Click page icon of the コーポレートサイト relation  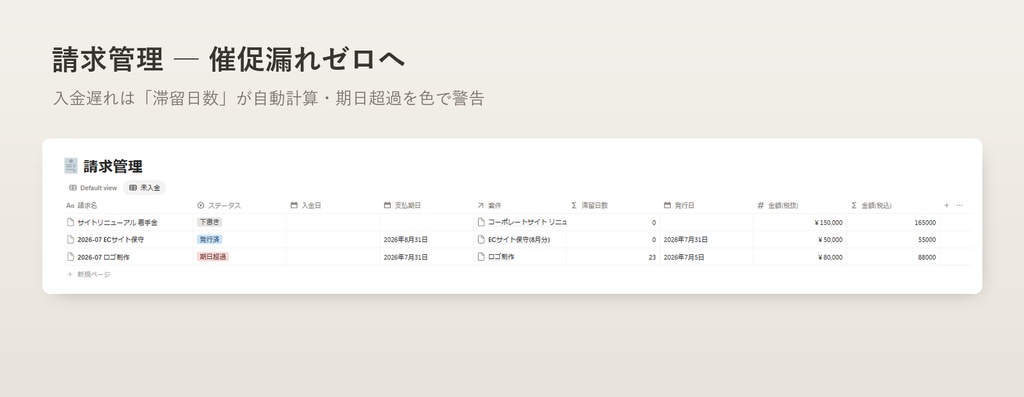tap(481, 222)
